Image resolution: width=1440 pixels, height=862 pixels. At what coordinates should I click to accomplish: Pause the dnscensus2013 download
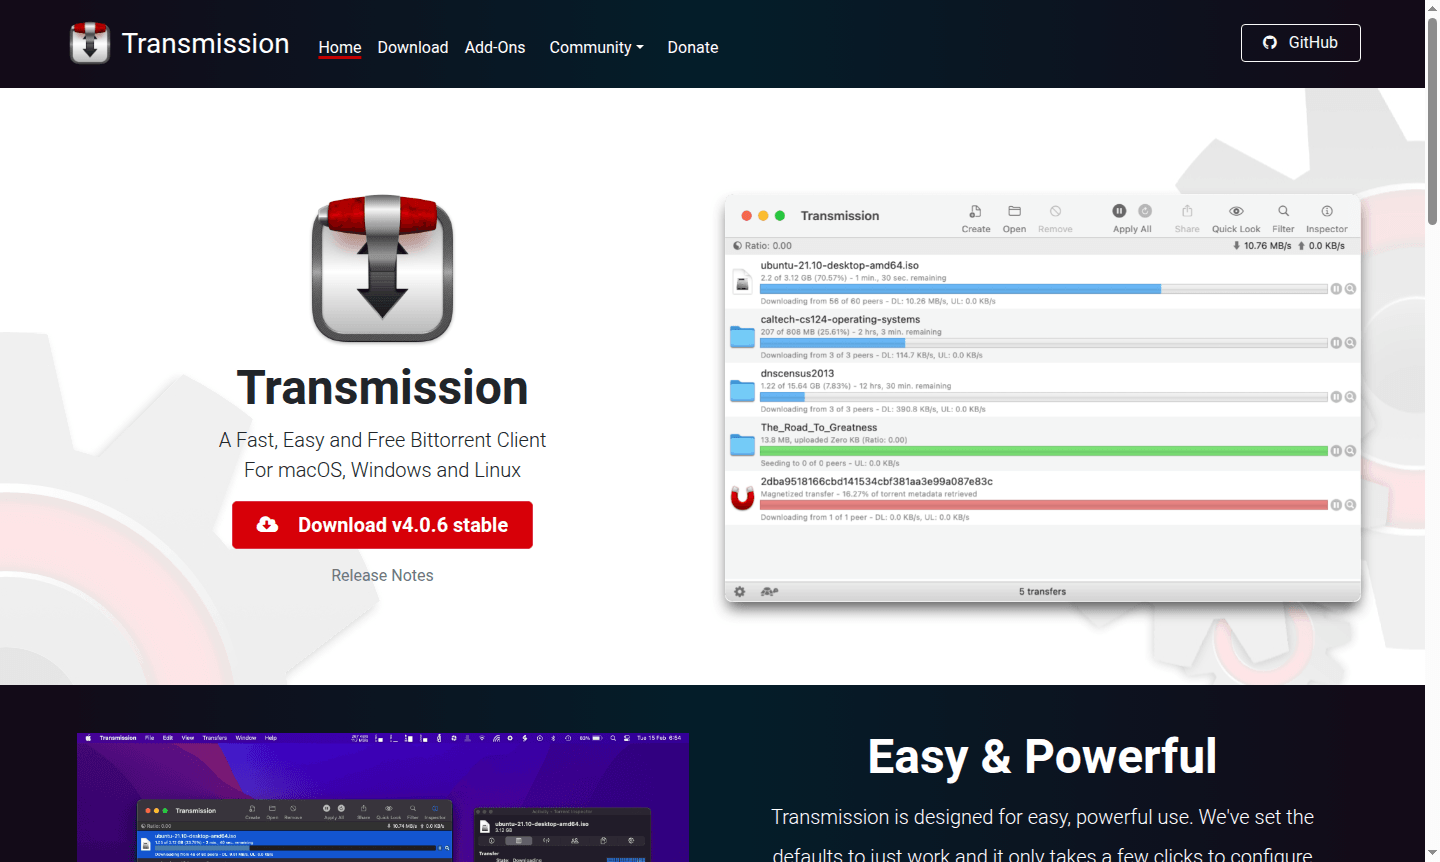(1336, 396)
